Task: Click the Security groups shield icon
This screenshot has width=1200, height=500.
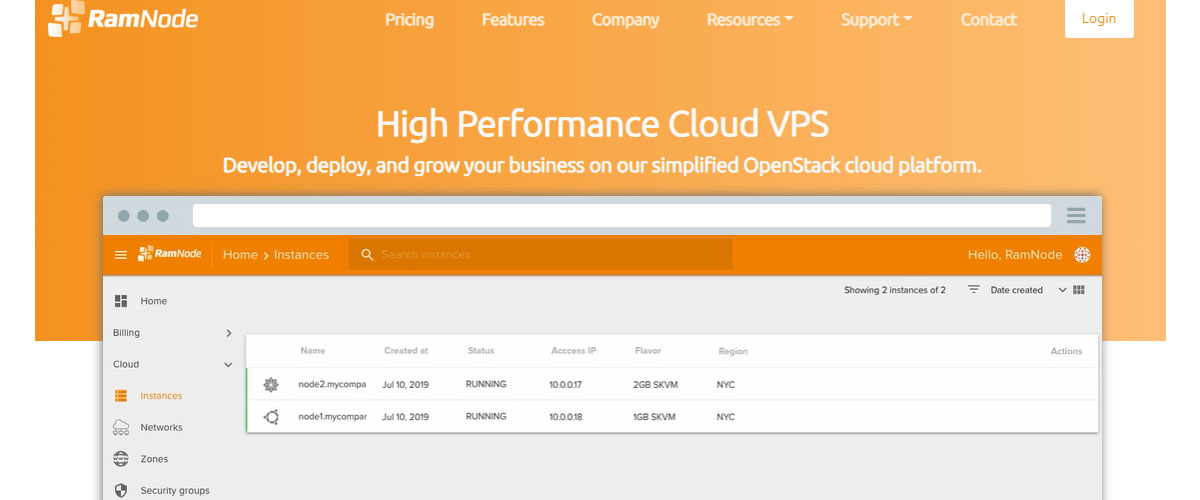Action: [121, 491]
